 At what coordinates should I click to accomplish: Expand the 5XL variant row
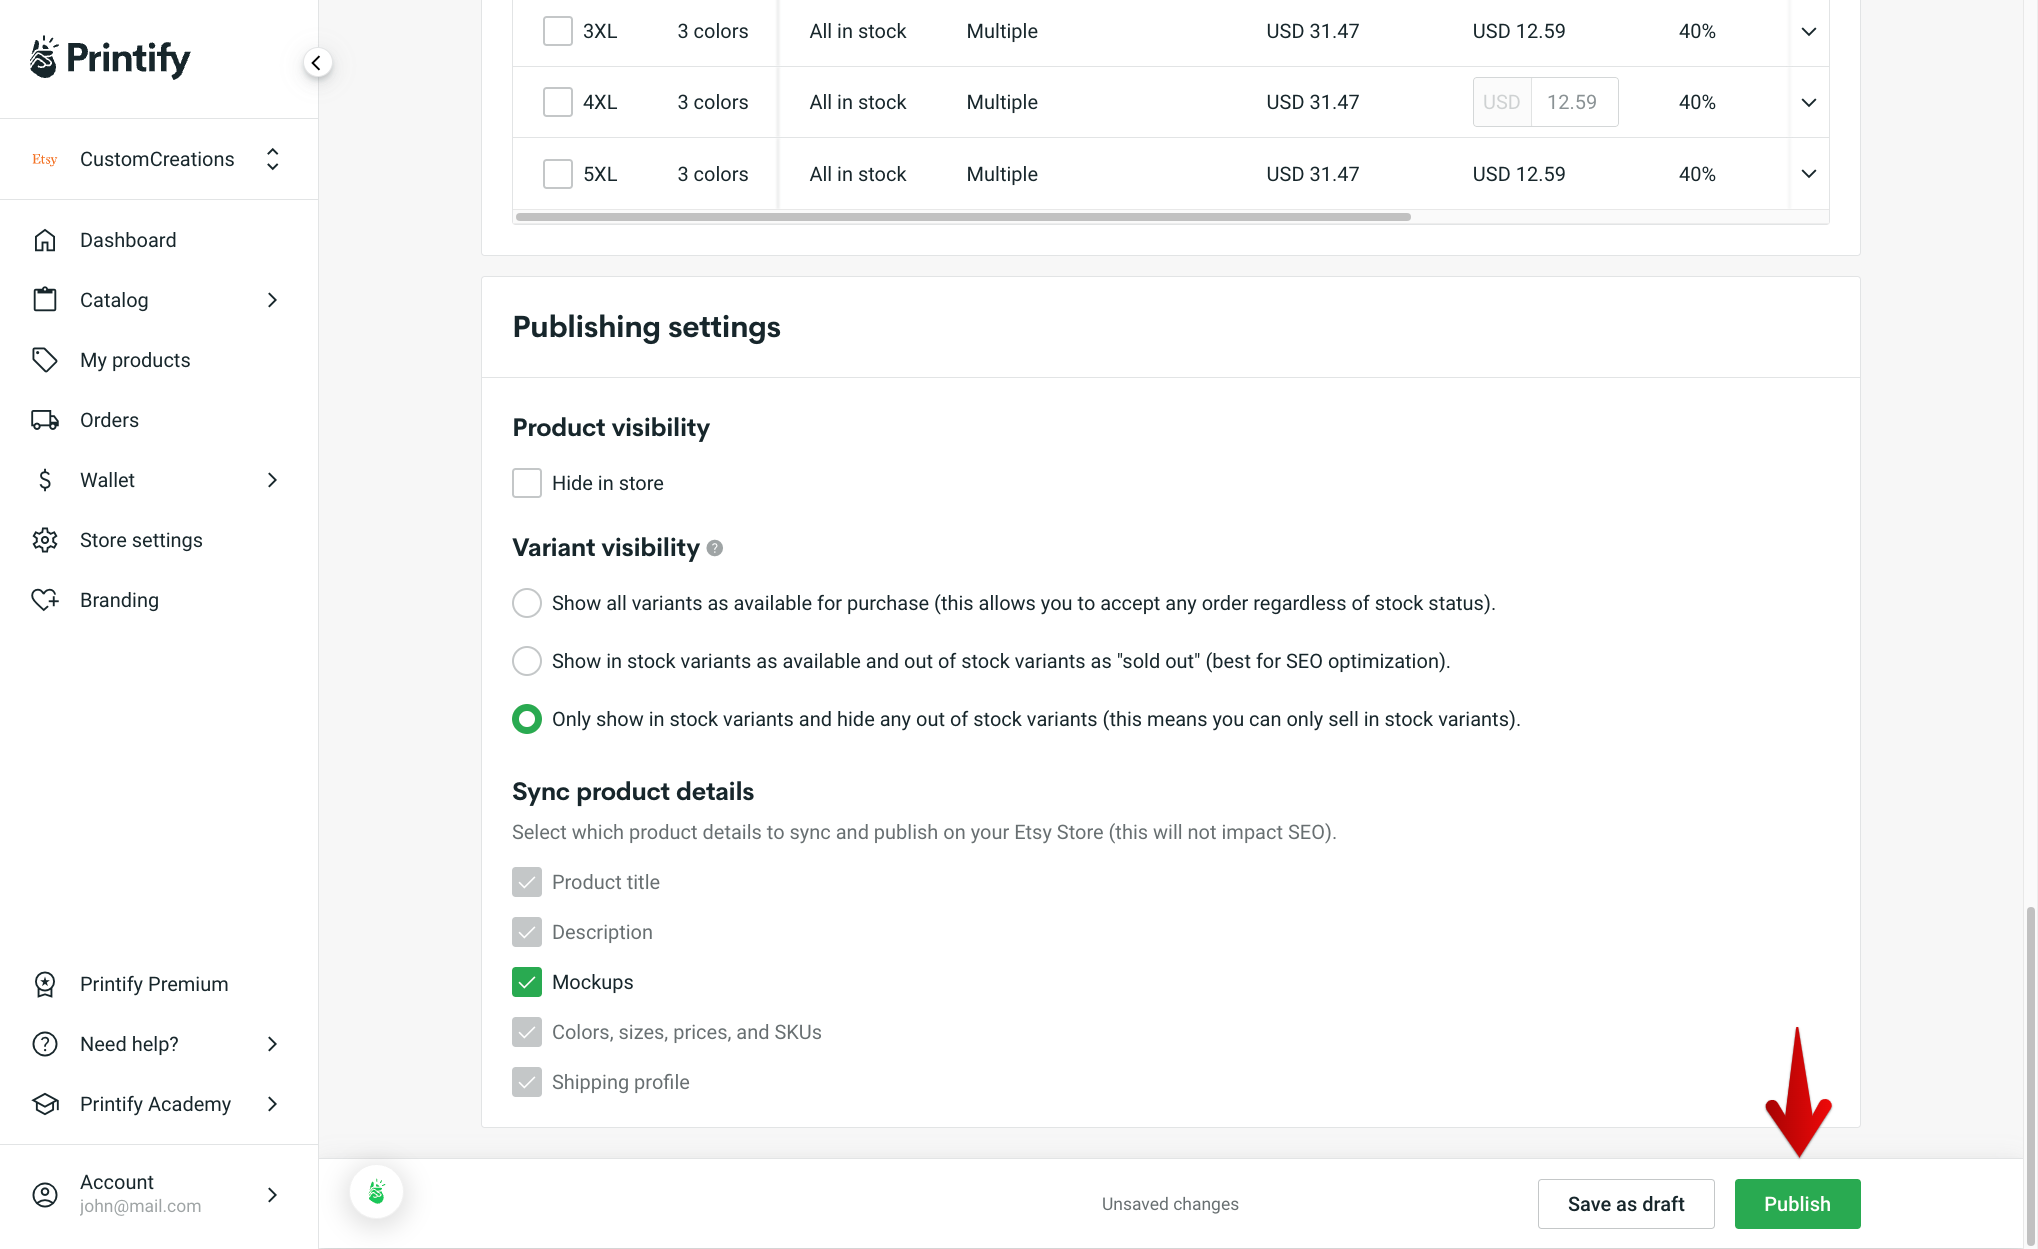[x=1808, y=173]
